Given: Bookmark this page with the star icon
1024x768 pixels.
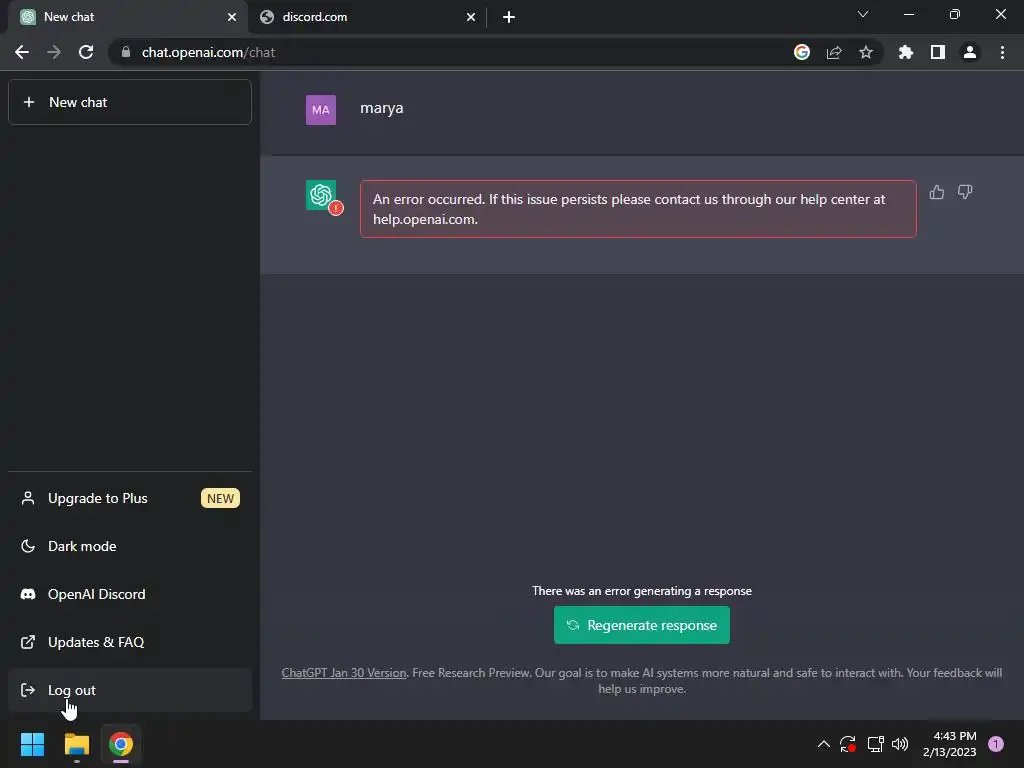Looking at the screenshot, I should [866, 52].
